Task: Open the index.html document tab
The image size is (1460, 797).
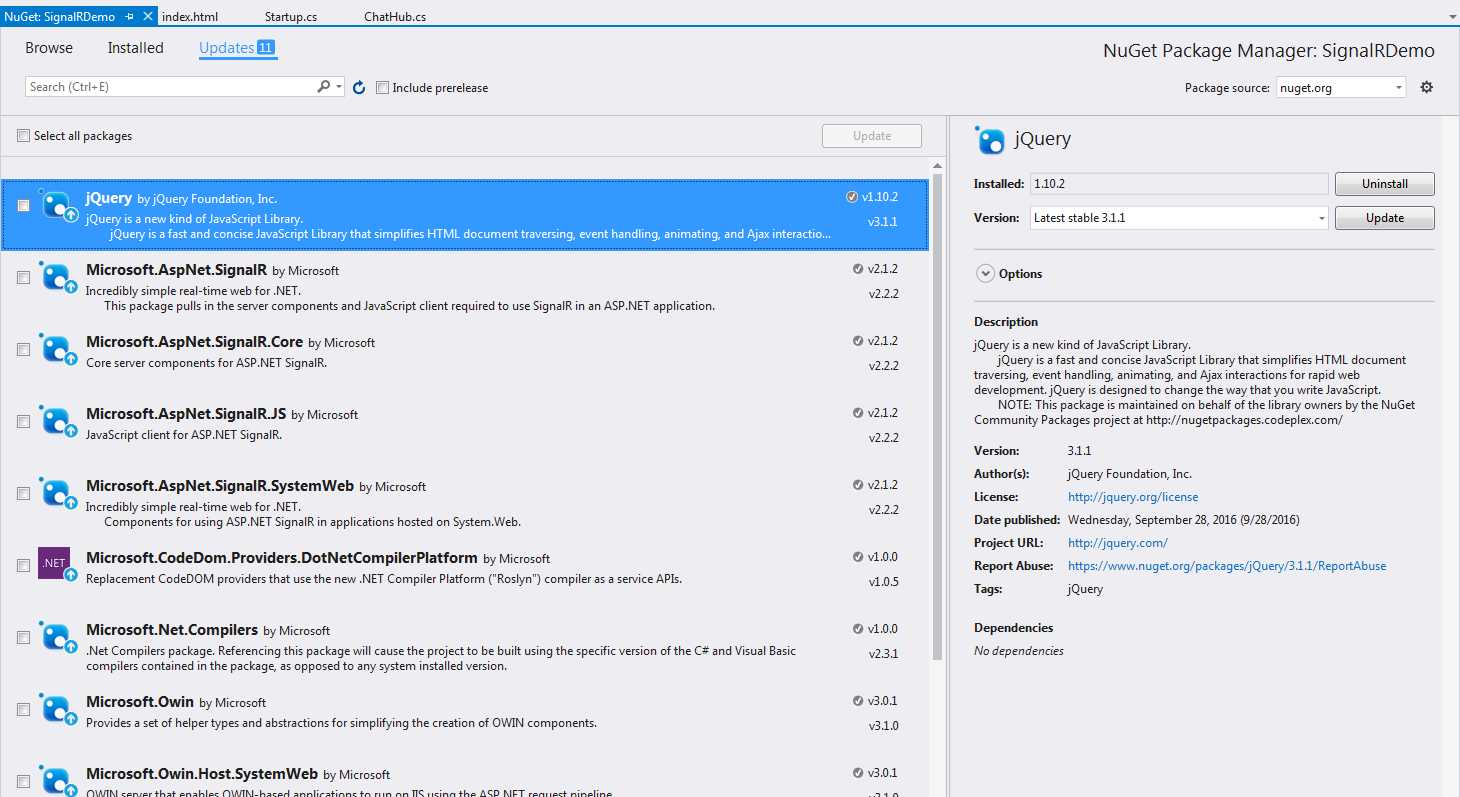Action: 190,17
